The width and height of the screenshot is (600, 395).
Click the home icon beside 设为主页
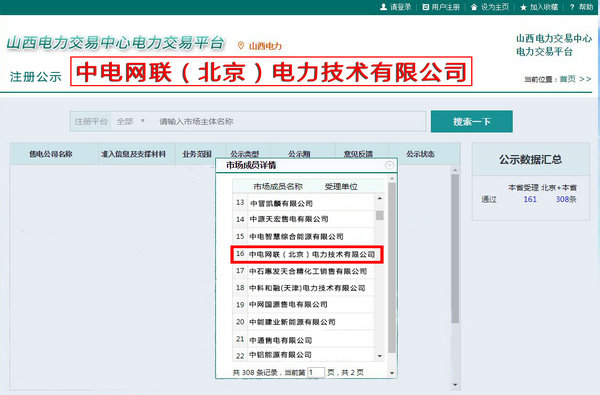(474, 7)
